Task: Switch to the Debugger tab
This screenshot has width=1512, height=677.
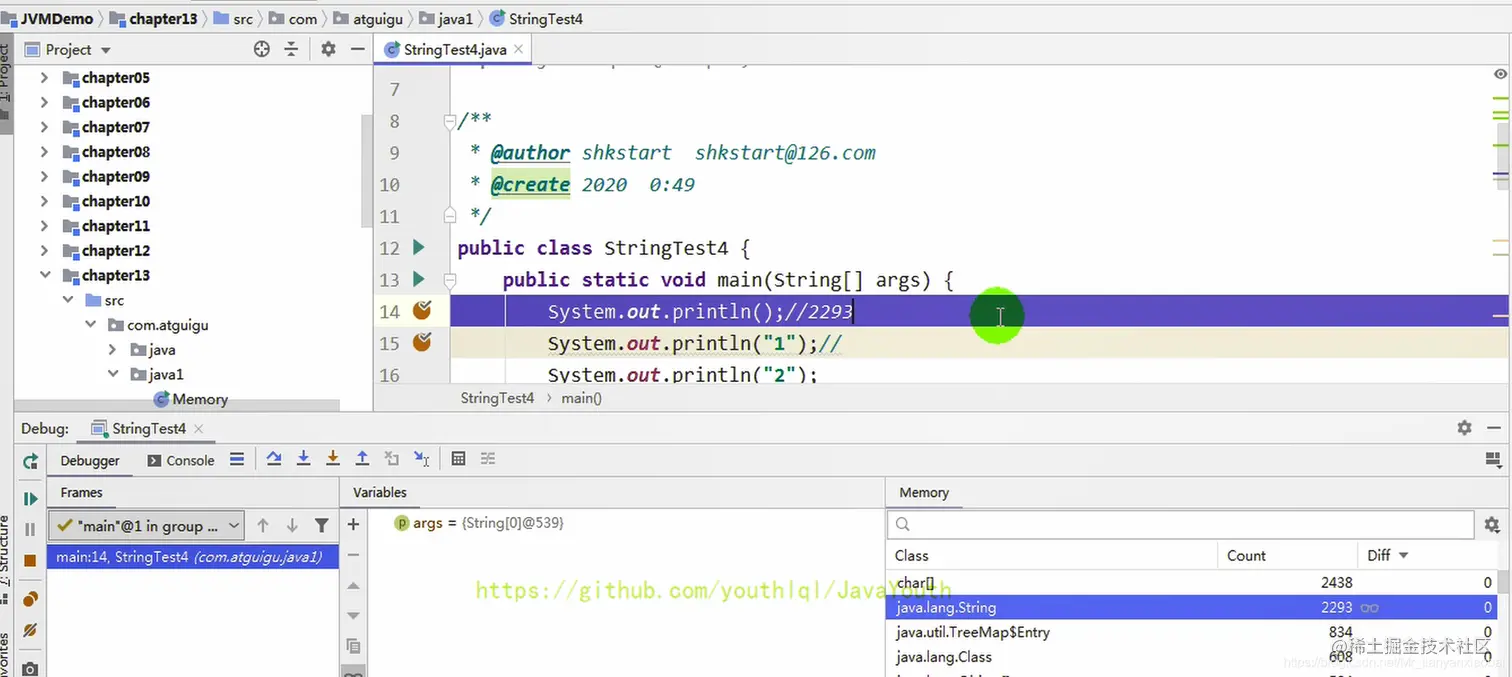Action: point(90,460)
